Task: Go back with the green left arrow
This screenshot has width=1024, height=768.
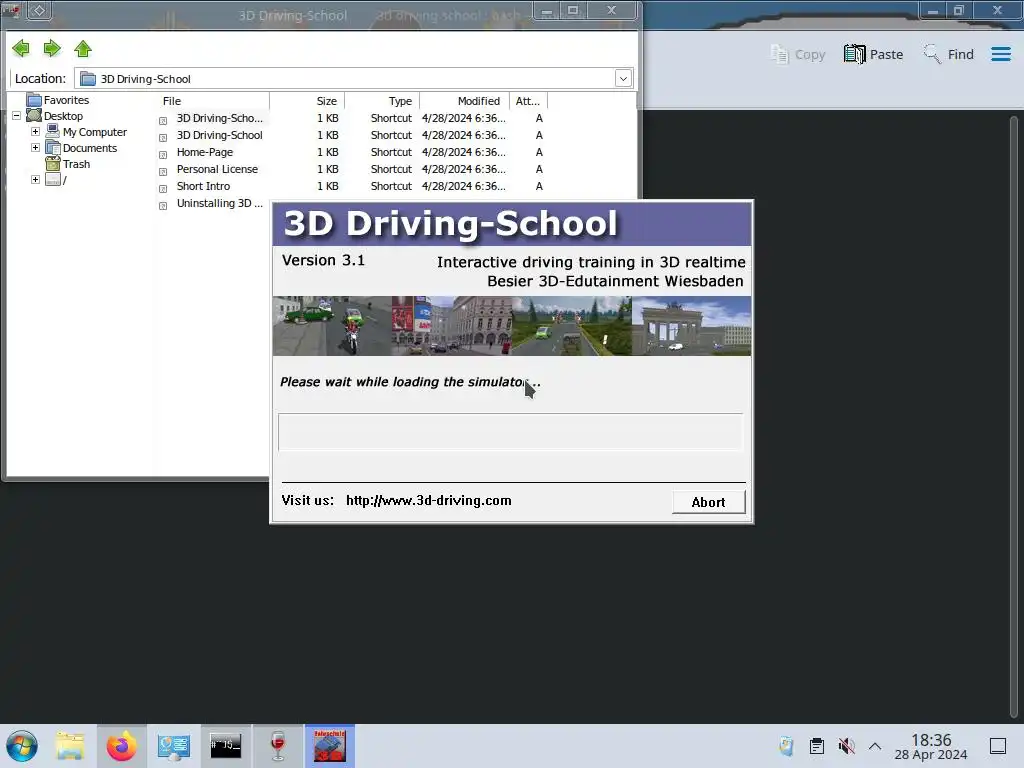Action: tap(21, 48)
